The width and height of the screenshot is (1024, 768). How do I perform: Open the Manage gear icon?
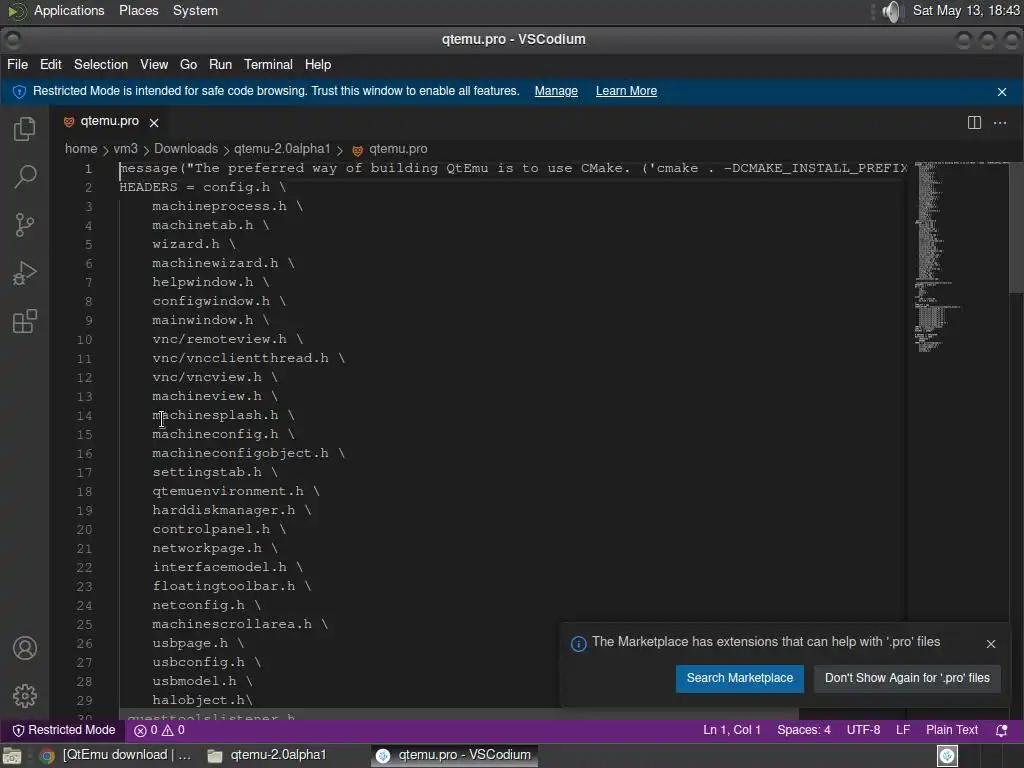click(x=25, y=696)
